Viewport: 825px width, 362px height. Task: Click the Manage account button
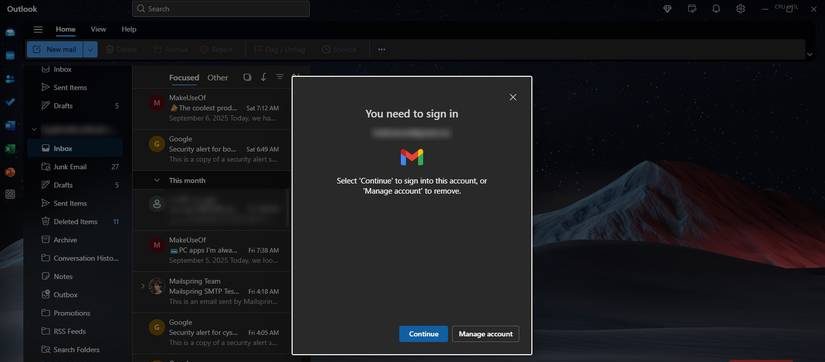coord(486,334)
